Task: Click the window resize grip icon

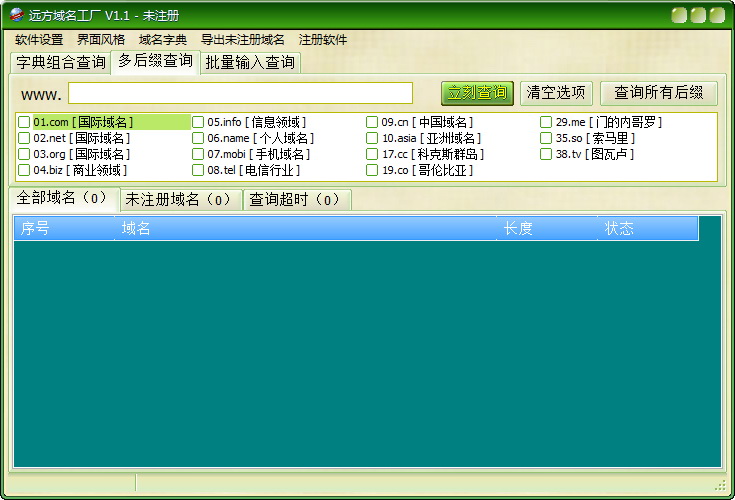Action: click(720, 486)
